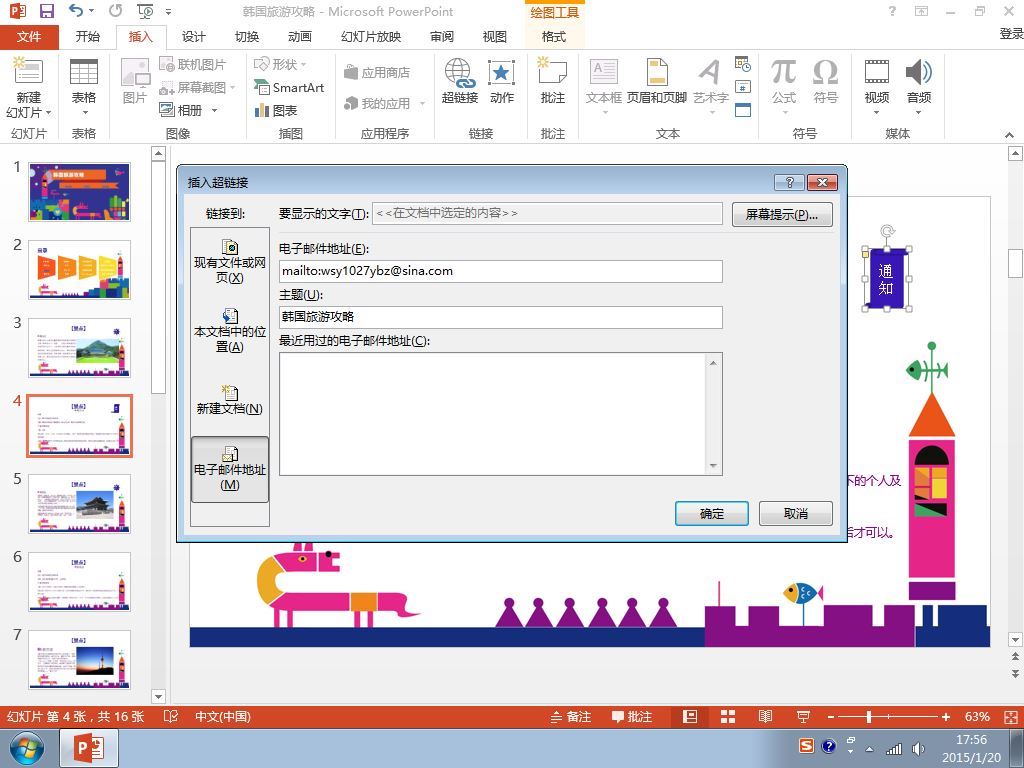The image size is (1024, 768).
Task: Switch to normal view in status bar
Action: pos(690,716)
